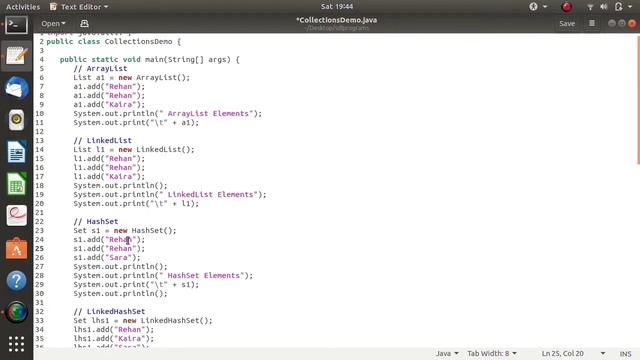The height and width of the screenshot is (360, 640).
Task: Place cursor on the // ArrayList comment
Action: [x=100, y=69]
